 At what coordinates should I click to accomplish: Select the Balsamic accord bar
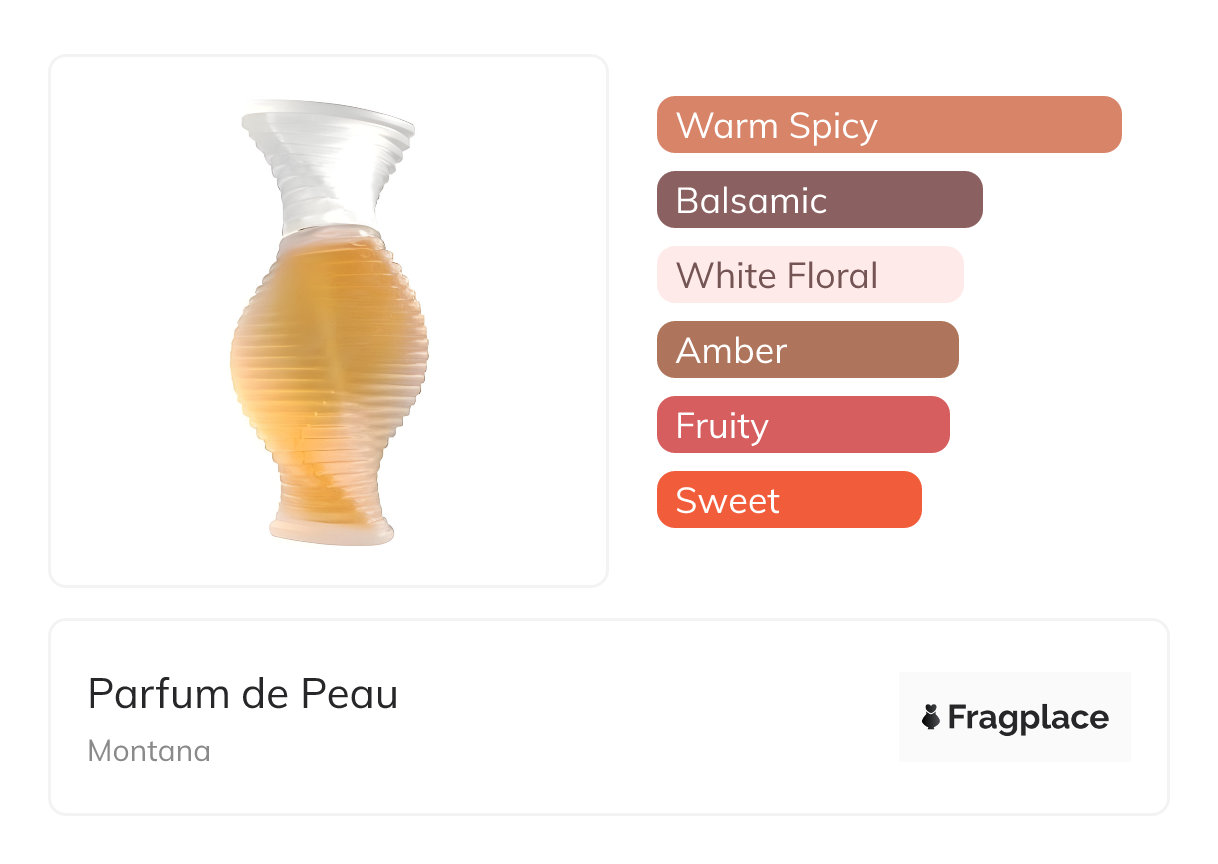819,200
